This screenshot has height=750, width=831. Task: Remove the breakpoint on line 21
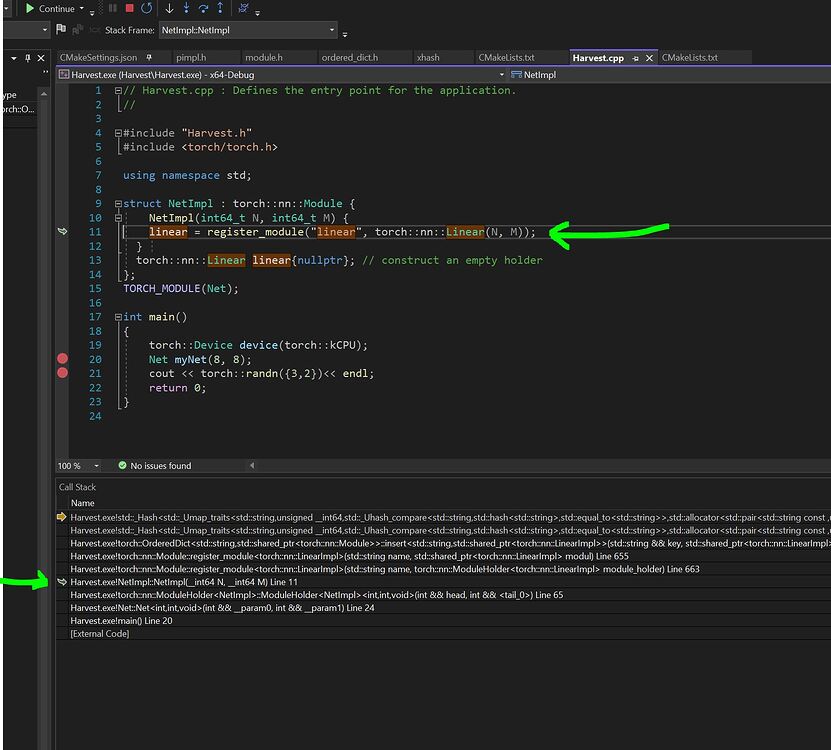click(63, 372)
